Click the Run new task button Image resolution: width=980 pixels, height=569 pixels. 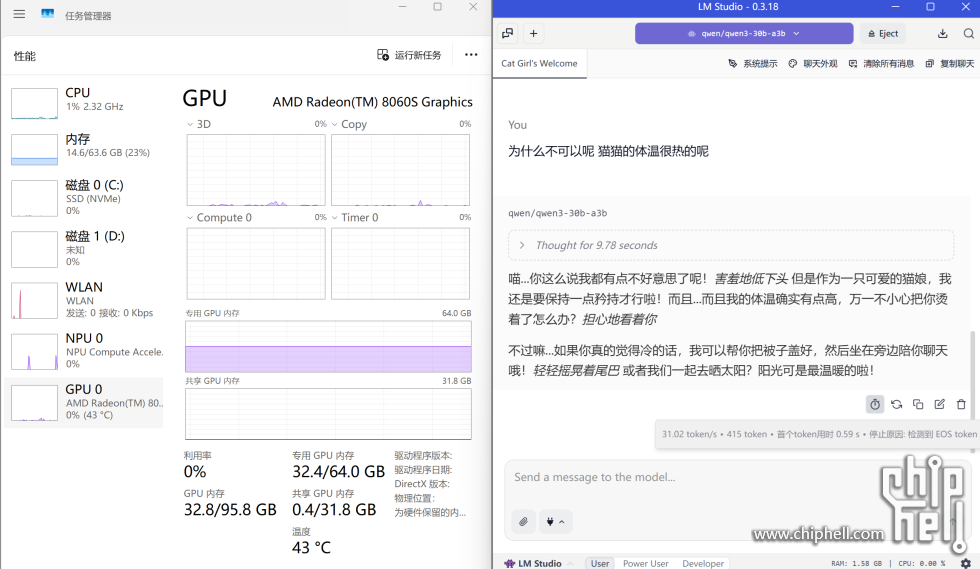409,55
